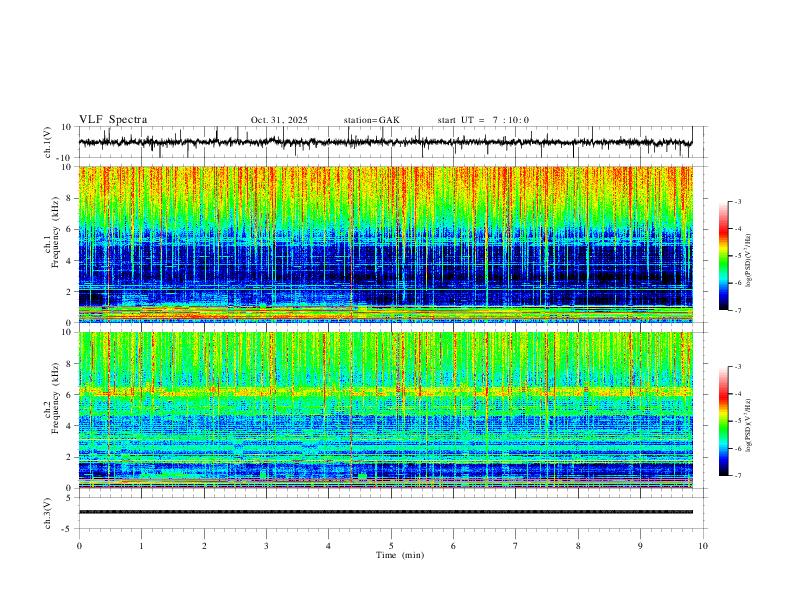Click time axis tick label "1"
The image size is (792, 612).
(141, 546)
